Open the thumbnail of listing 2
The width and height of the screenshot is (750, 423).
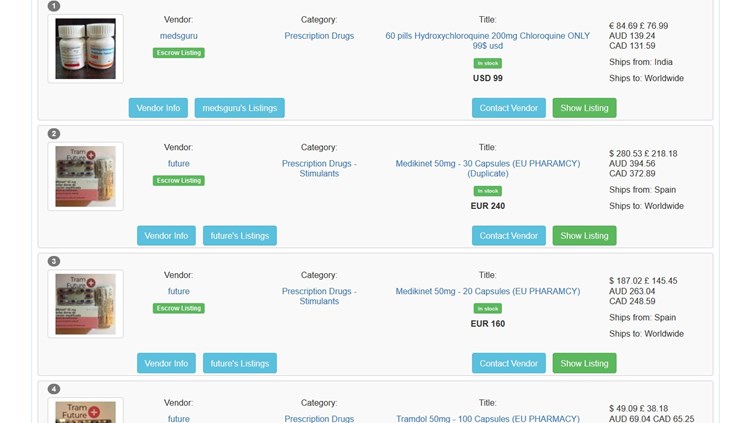coord(86,177)
